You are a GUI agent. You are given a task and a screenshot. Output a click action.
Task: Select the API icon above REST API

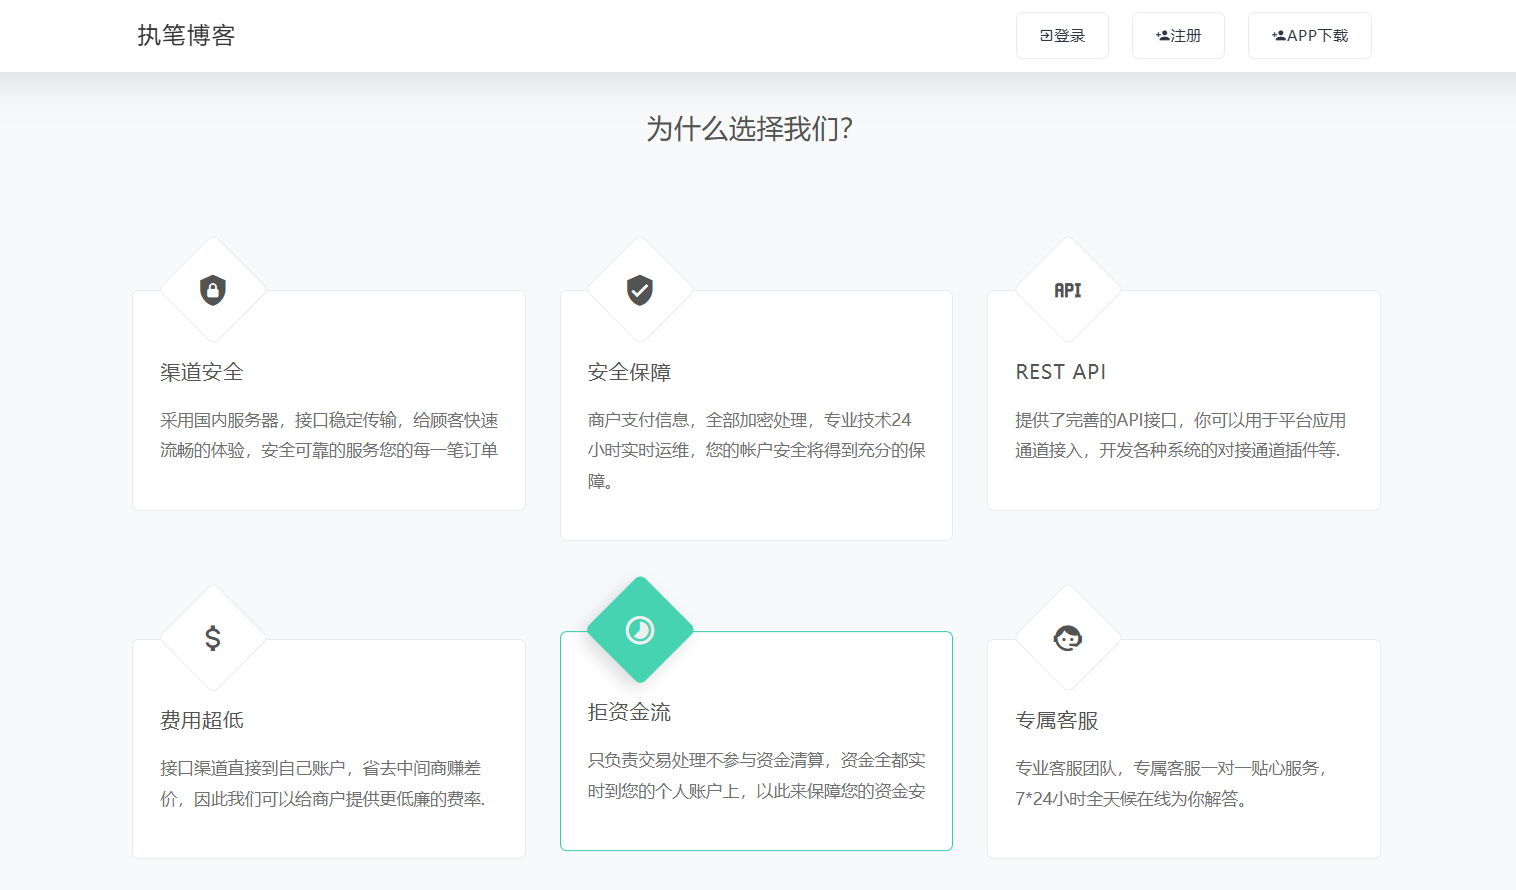coord(1068,290)
